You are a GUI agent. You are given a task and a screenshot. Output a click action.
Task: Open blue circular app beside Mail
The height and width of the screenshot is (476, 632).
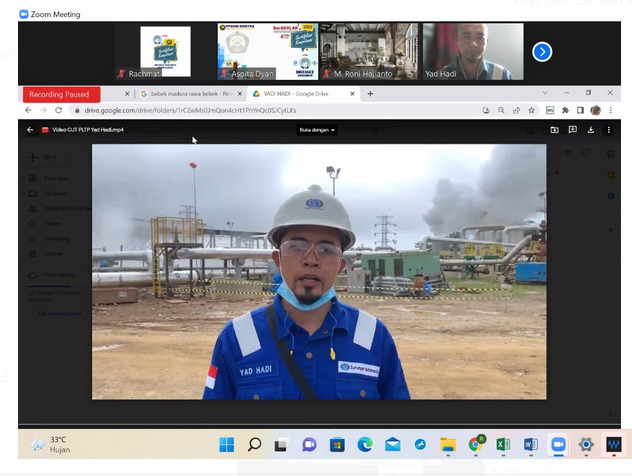[x=420, y=445]
